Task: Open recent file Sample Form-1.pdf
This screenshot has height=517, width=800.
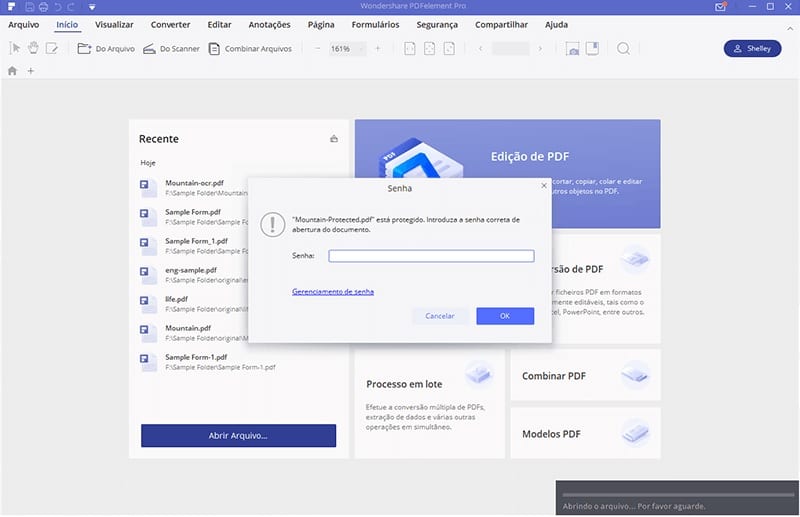Action: [208, 362]
